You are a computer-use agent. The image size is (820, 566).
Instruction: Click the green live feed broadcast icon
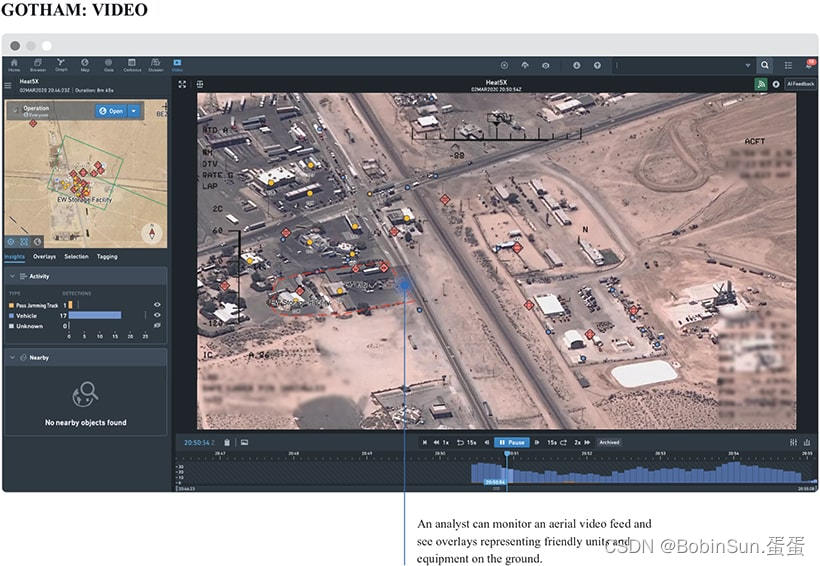click(x=760, y=84)
